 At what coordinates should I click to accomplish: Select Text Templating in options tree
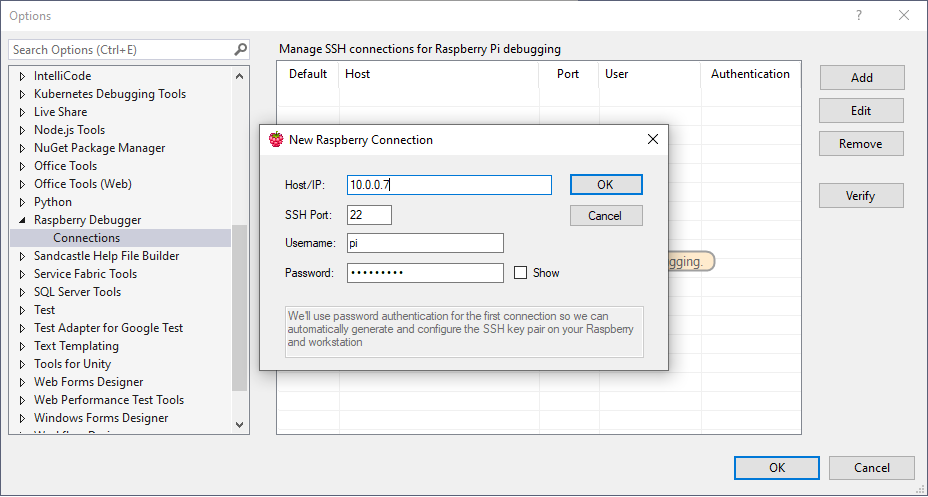tap(76, 346)
